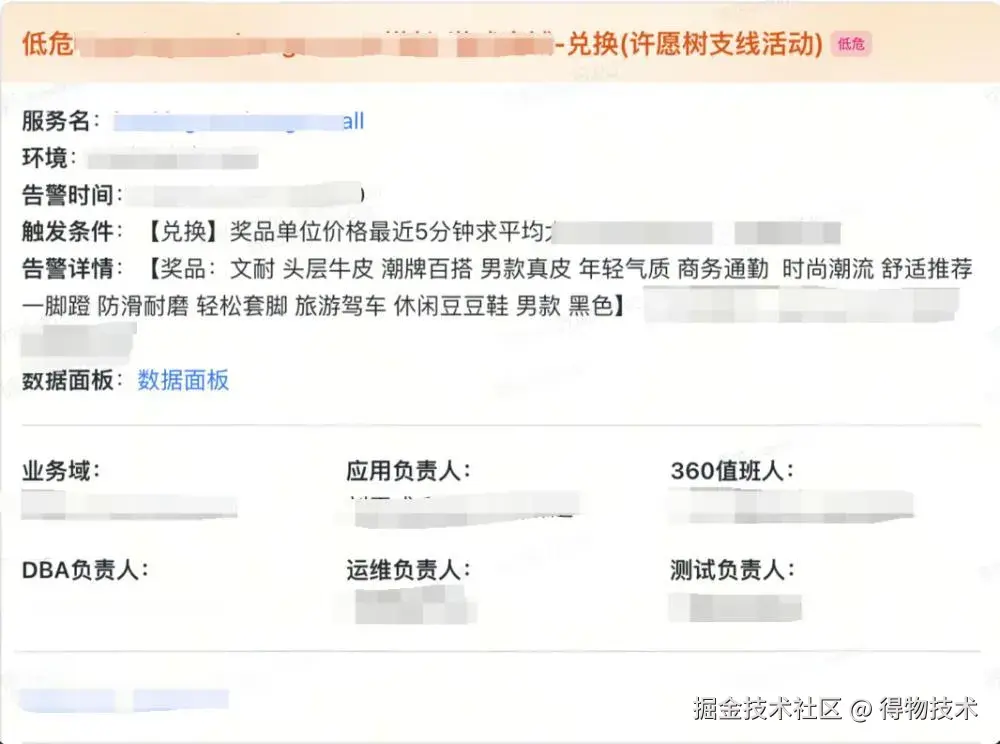
Task: Open the 数据面板 data panel link
Action: (183, 381)
